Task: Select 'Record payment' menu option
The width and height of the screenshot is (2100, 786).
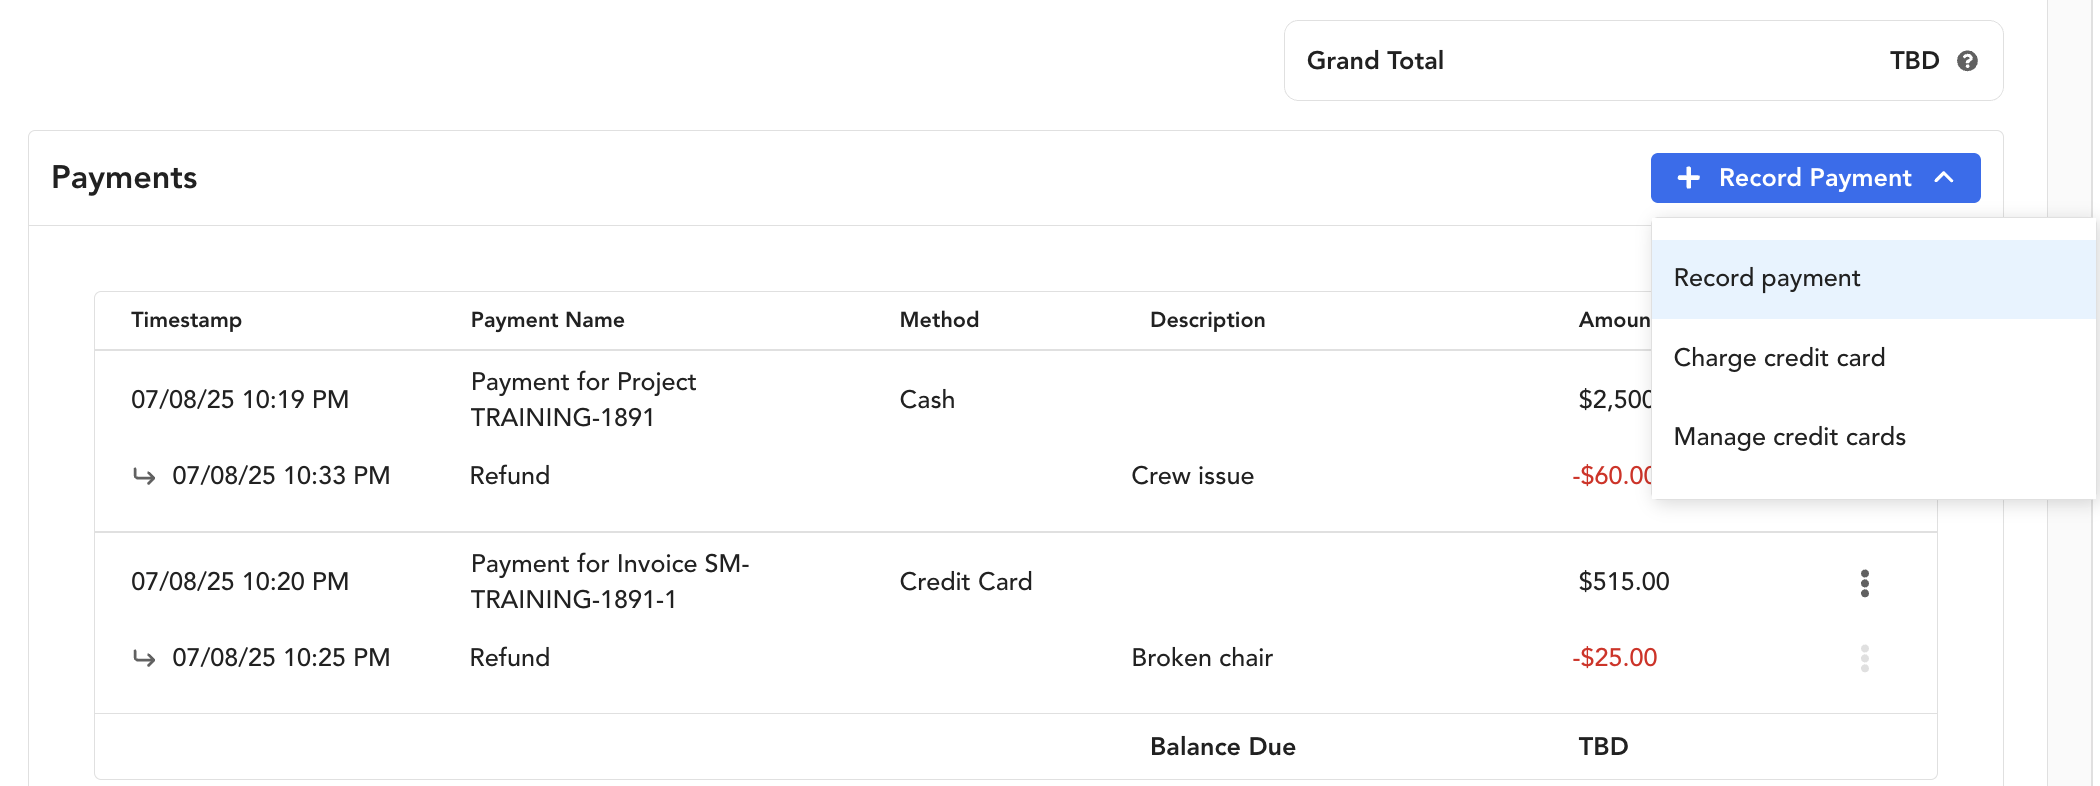Action: coord(1767,278)
